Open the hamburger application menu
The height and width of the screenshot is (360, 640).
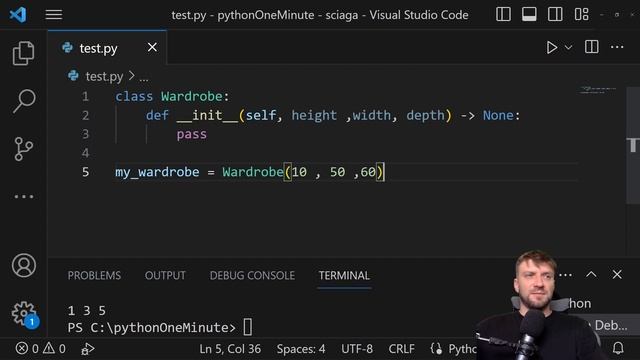[x=53, y=15]
